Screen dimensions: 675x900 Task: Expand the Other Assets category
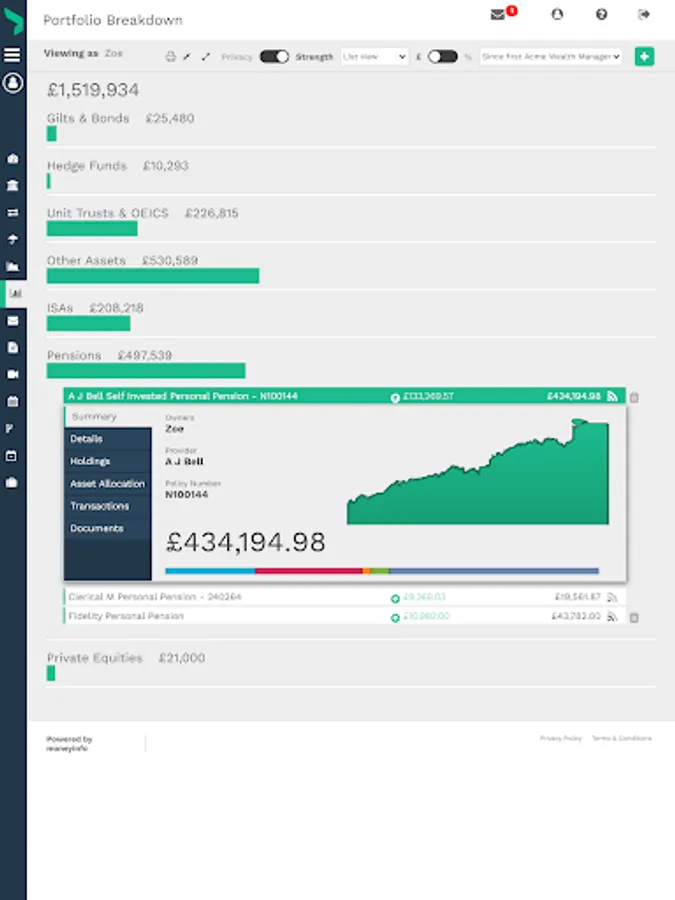click(86, 261)
